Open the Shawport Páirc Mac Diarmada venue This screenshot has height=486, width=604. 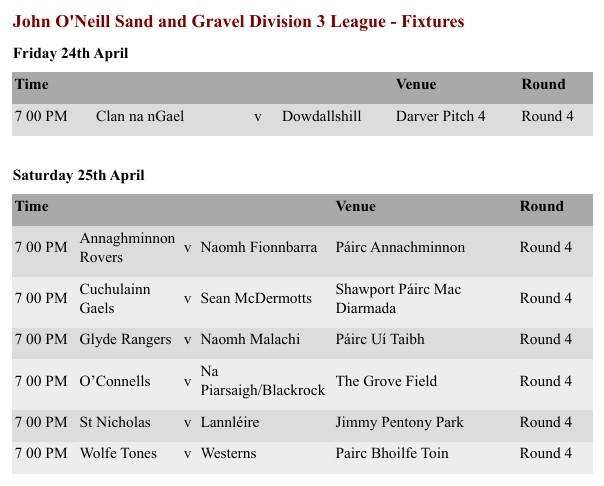point(398,298)
